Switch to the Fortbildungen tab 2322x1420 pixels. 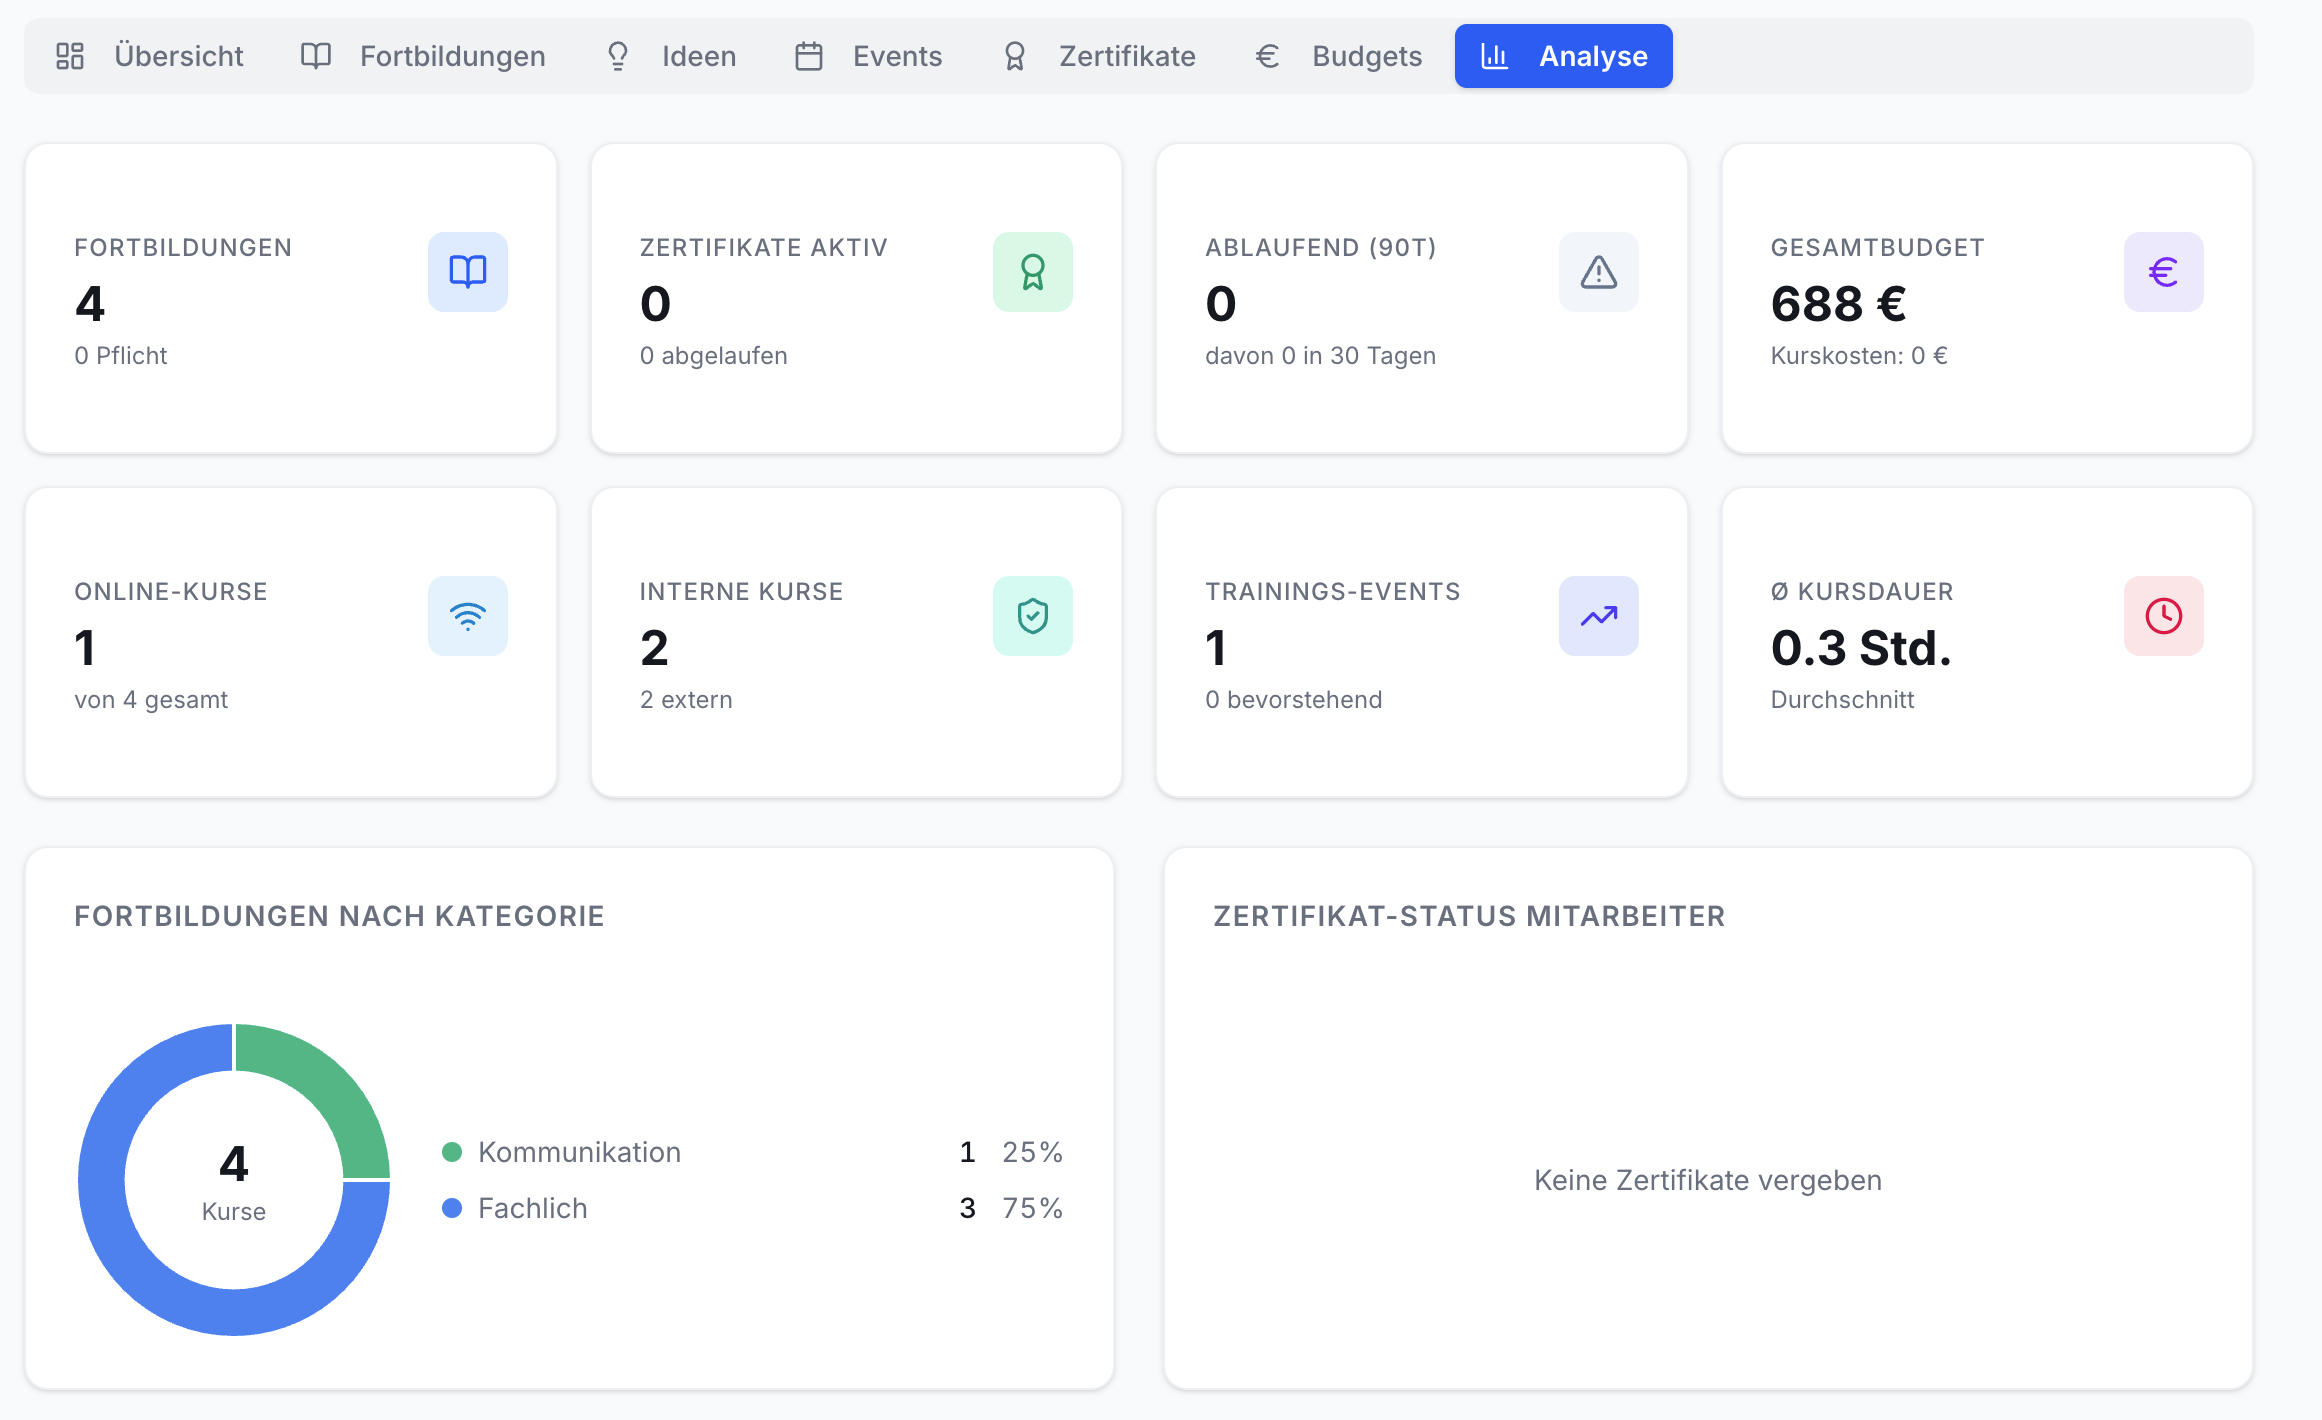(424, 56)
